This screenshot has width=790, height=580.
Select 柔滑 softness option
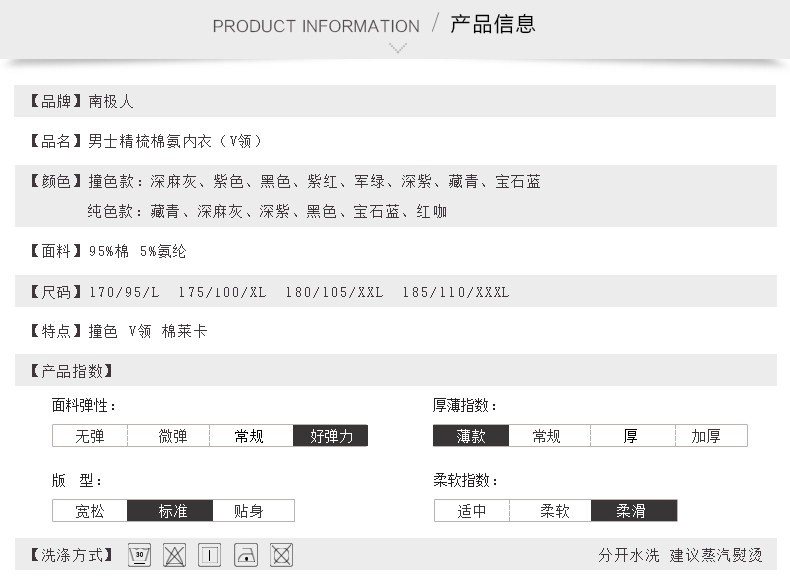coord(631,511)
